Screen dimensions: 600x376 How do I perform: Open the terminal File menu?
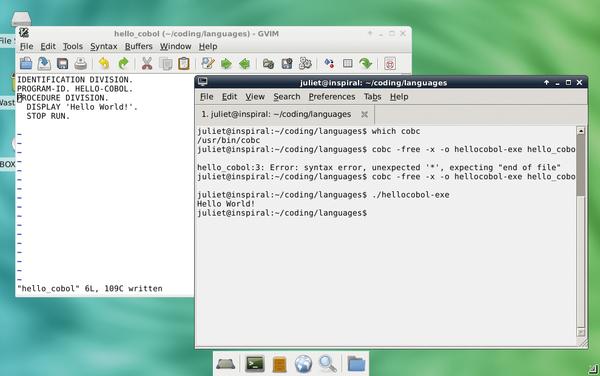(x=207, y=97)
